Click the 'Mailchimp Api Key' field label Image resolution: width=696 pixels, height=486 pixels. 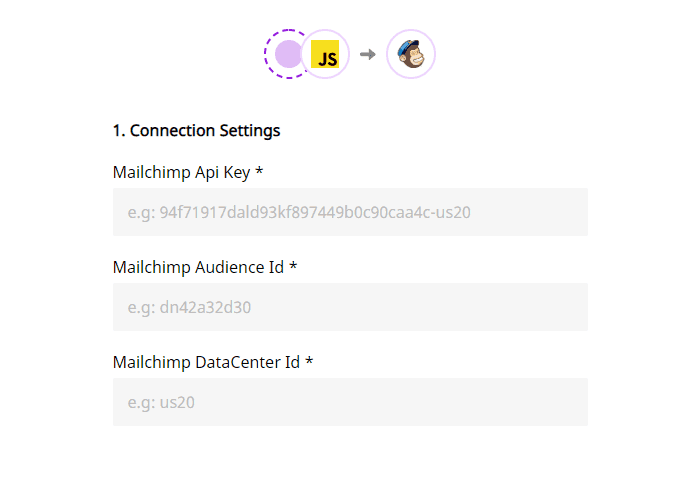coord(181,172)
